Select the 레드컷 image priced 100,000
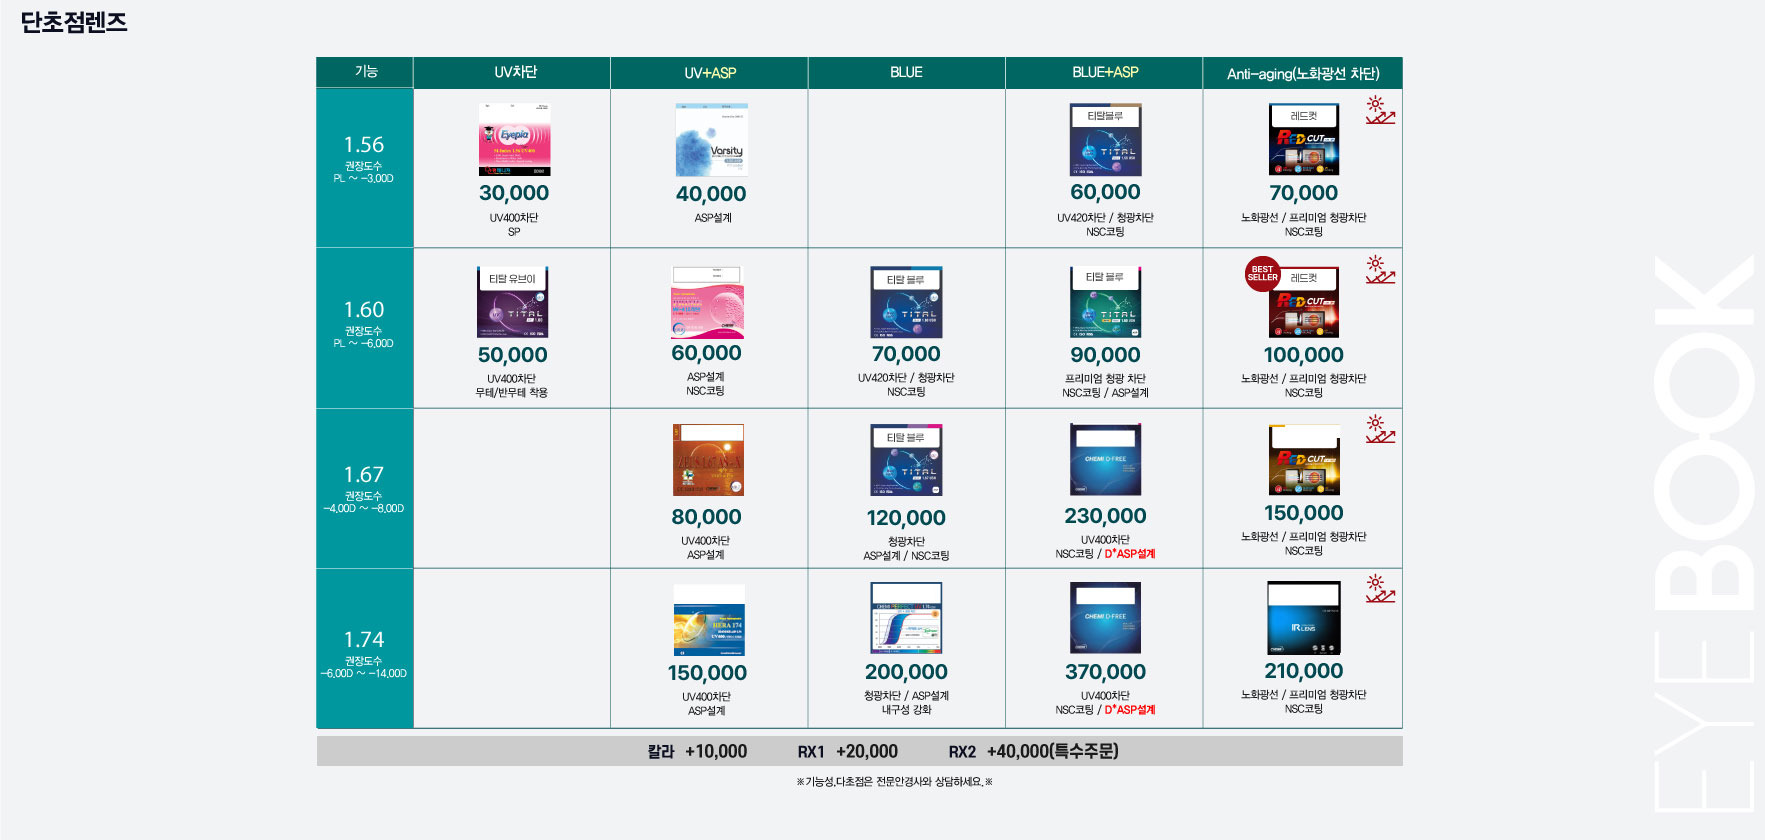This screenshot has height=840, width=1765. [1303, 302]
